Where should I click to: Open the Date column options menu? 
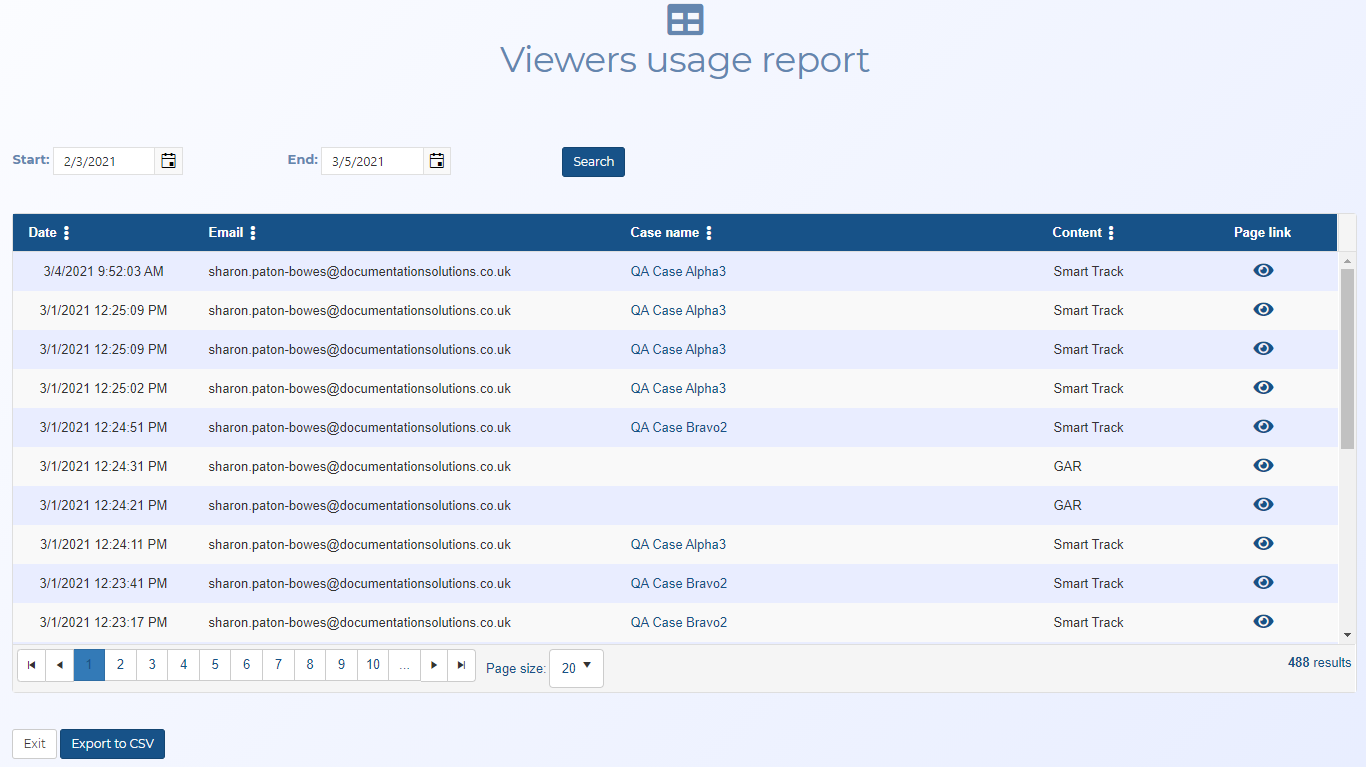tap(67, 233)
